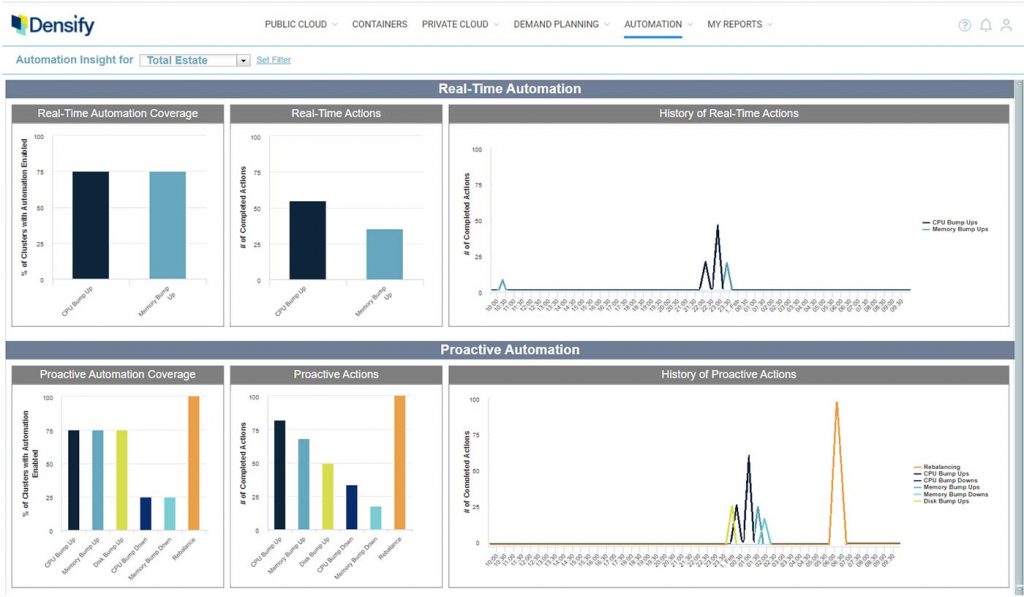Image resolution: width=1024 pixels, height=597 pixels.
Task: Toggle the Rebalancing series in Proactive history legend
Action: point(942,467)
